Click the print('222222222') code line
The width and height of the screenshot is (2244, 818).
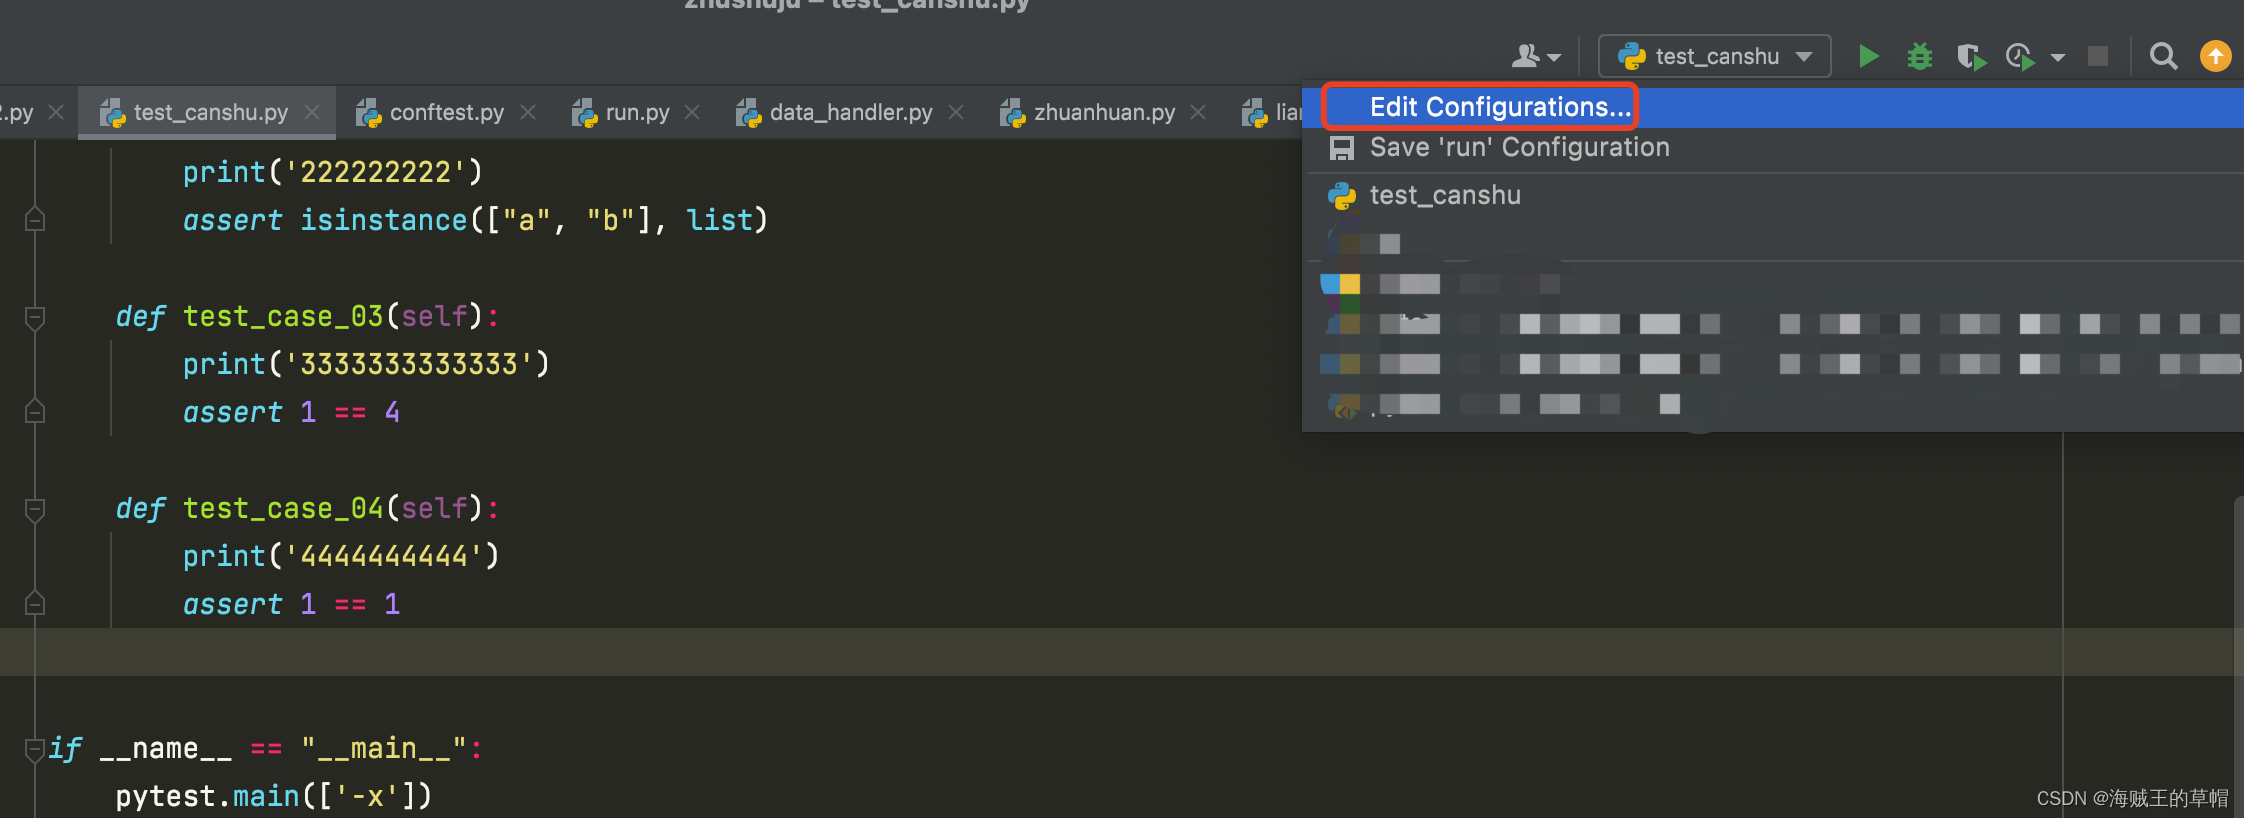[x=333, y=172]
